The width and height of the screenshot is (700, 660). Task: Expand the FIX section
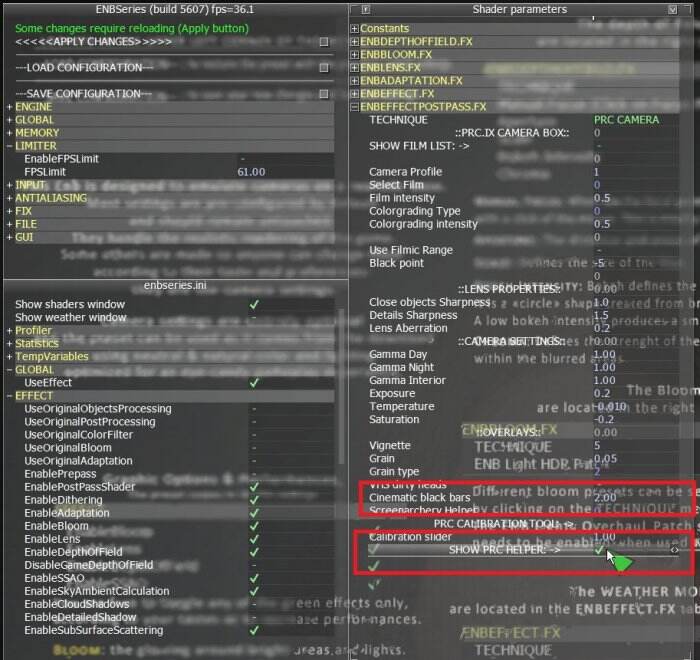pos(9,211)
